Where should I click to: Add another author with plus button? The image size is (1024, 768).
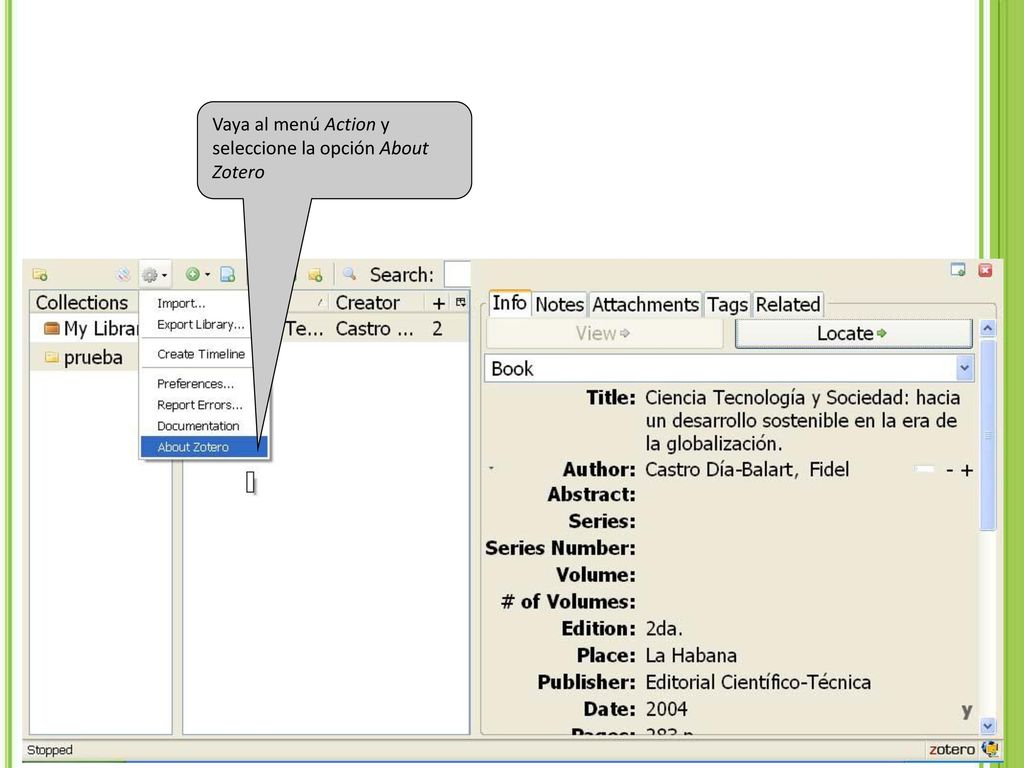(967, 470)
